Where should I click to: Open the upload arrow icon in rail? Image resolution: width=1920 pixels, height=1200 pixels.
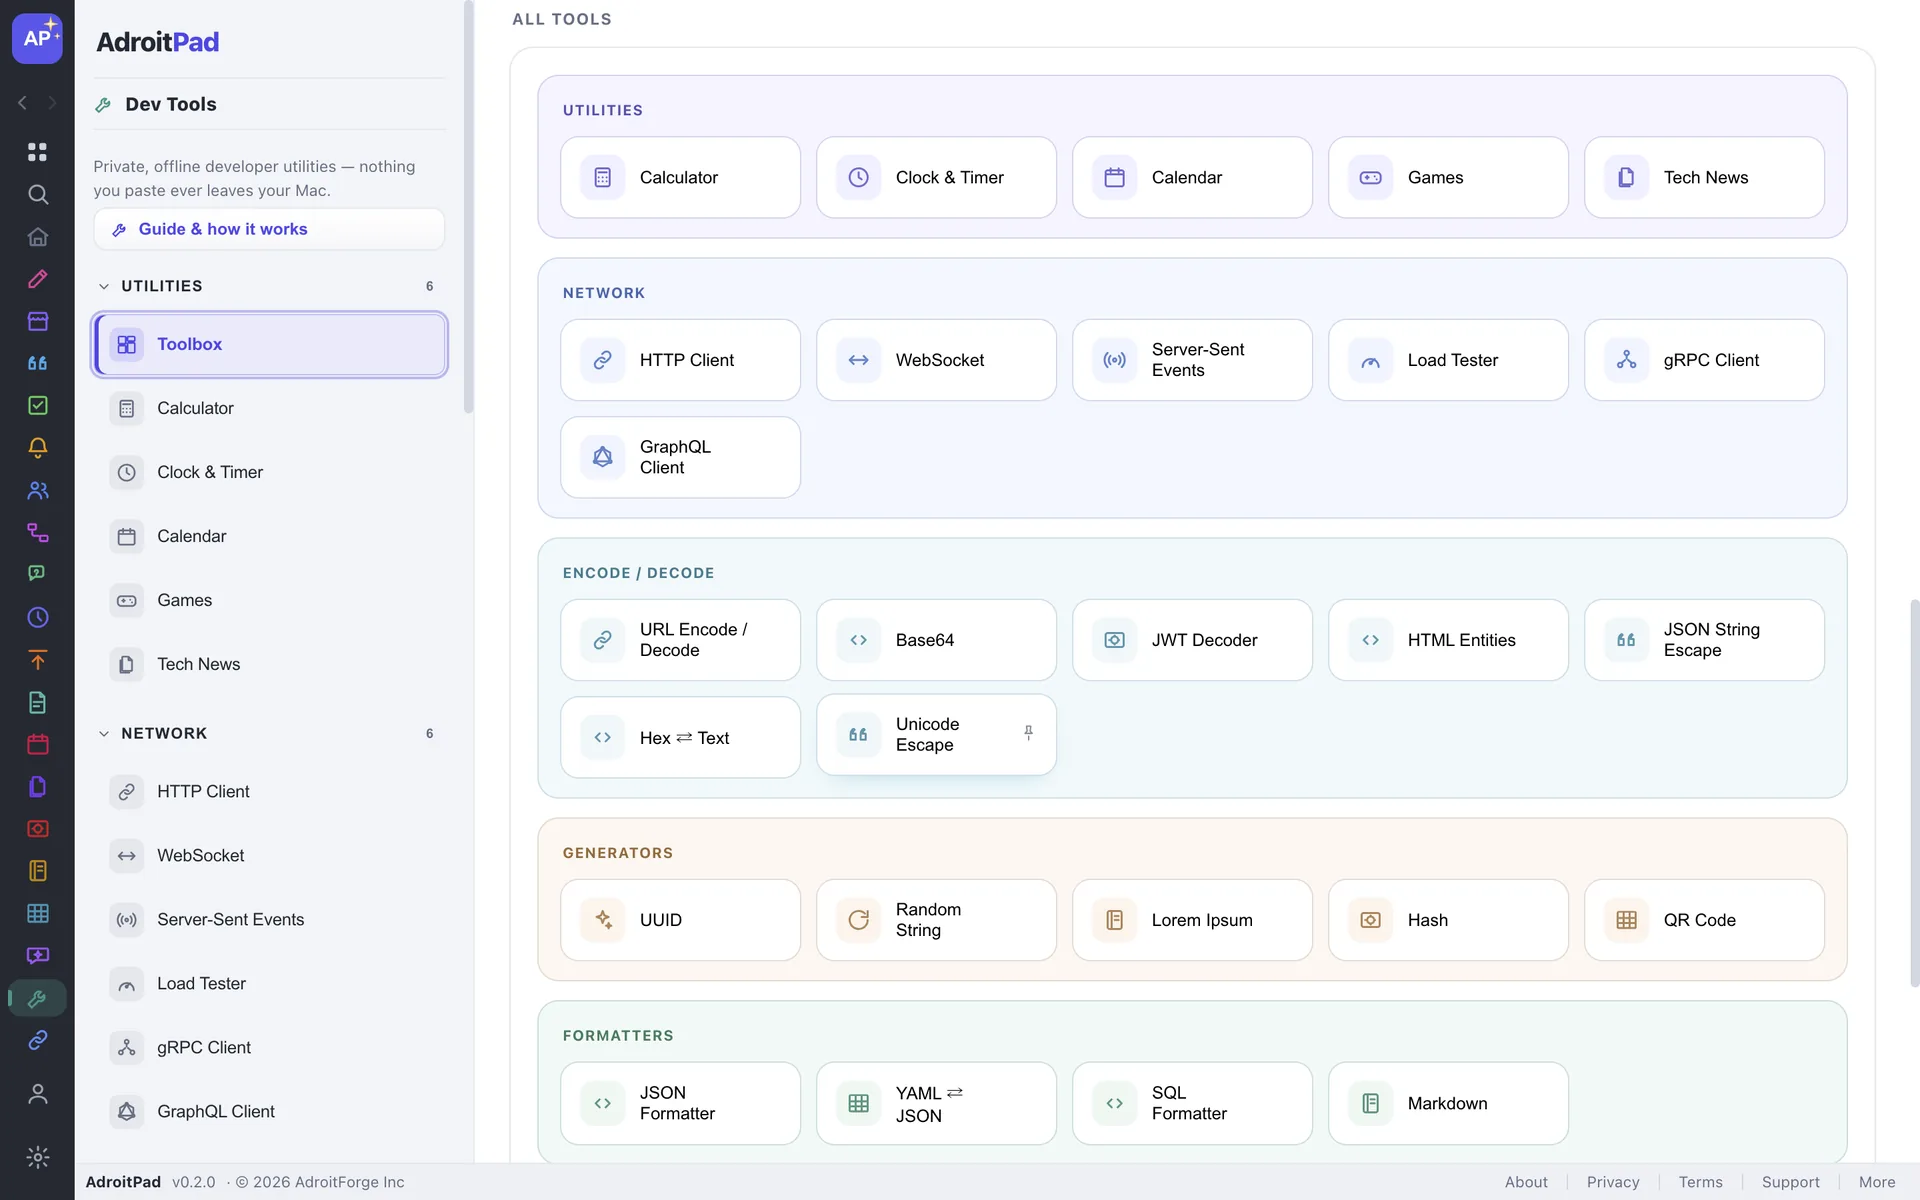(38, 660)
